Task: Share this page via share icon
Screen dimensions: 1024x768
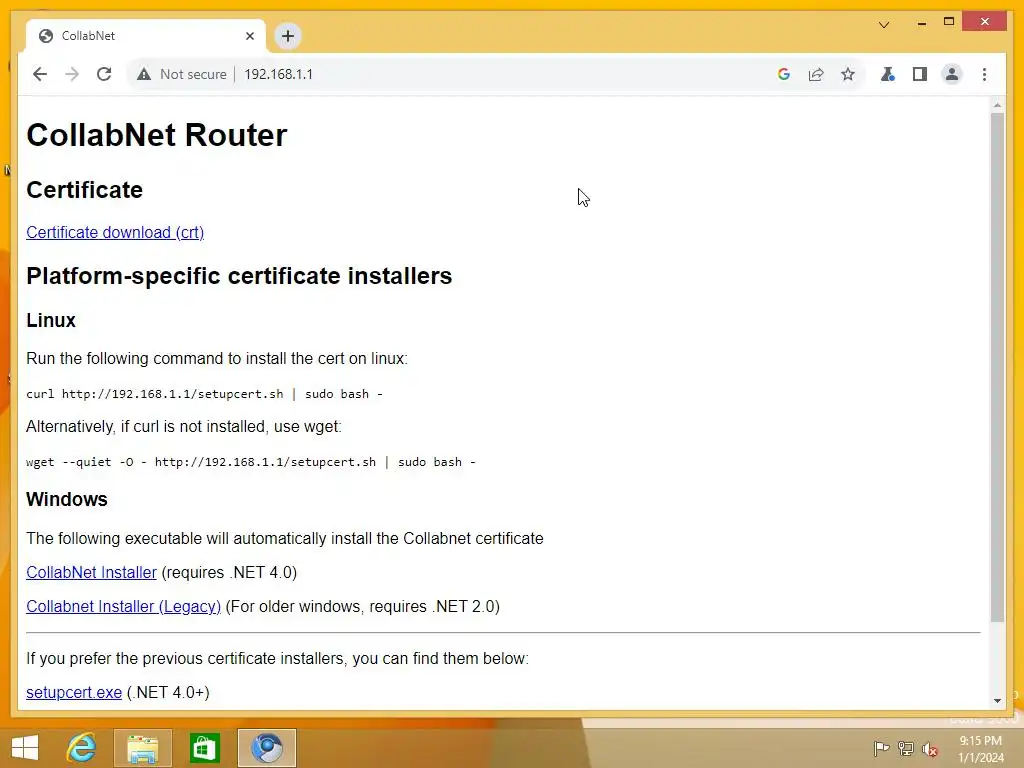Action: pyautogui.click(x=816, y=74)
